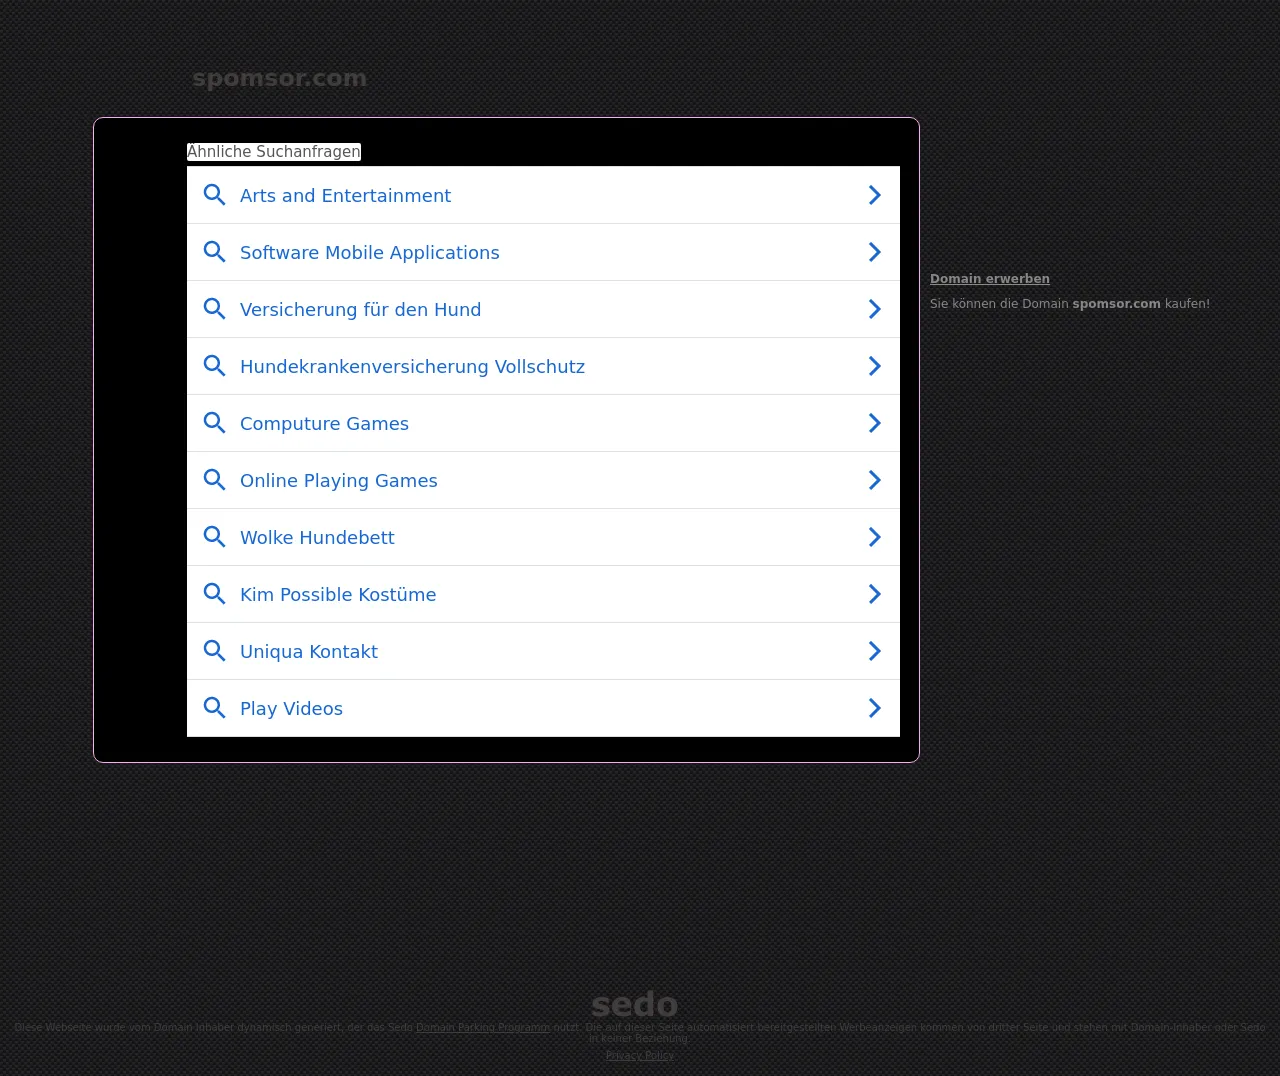Open the Domain Parking Programm footer link

pos(483,1027)
